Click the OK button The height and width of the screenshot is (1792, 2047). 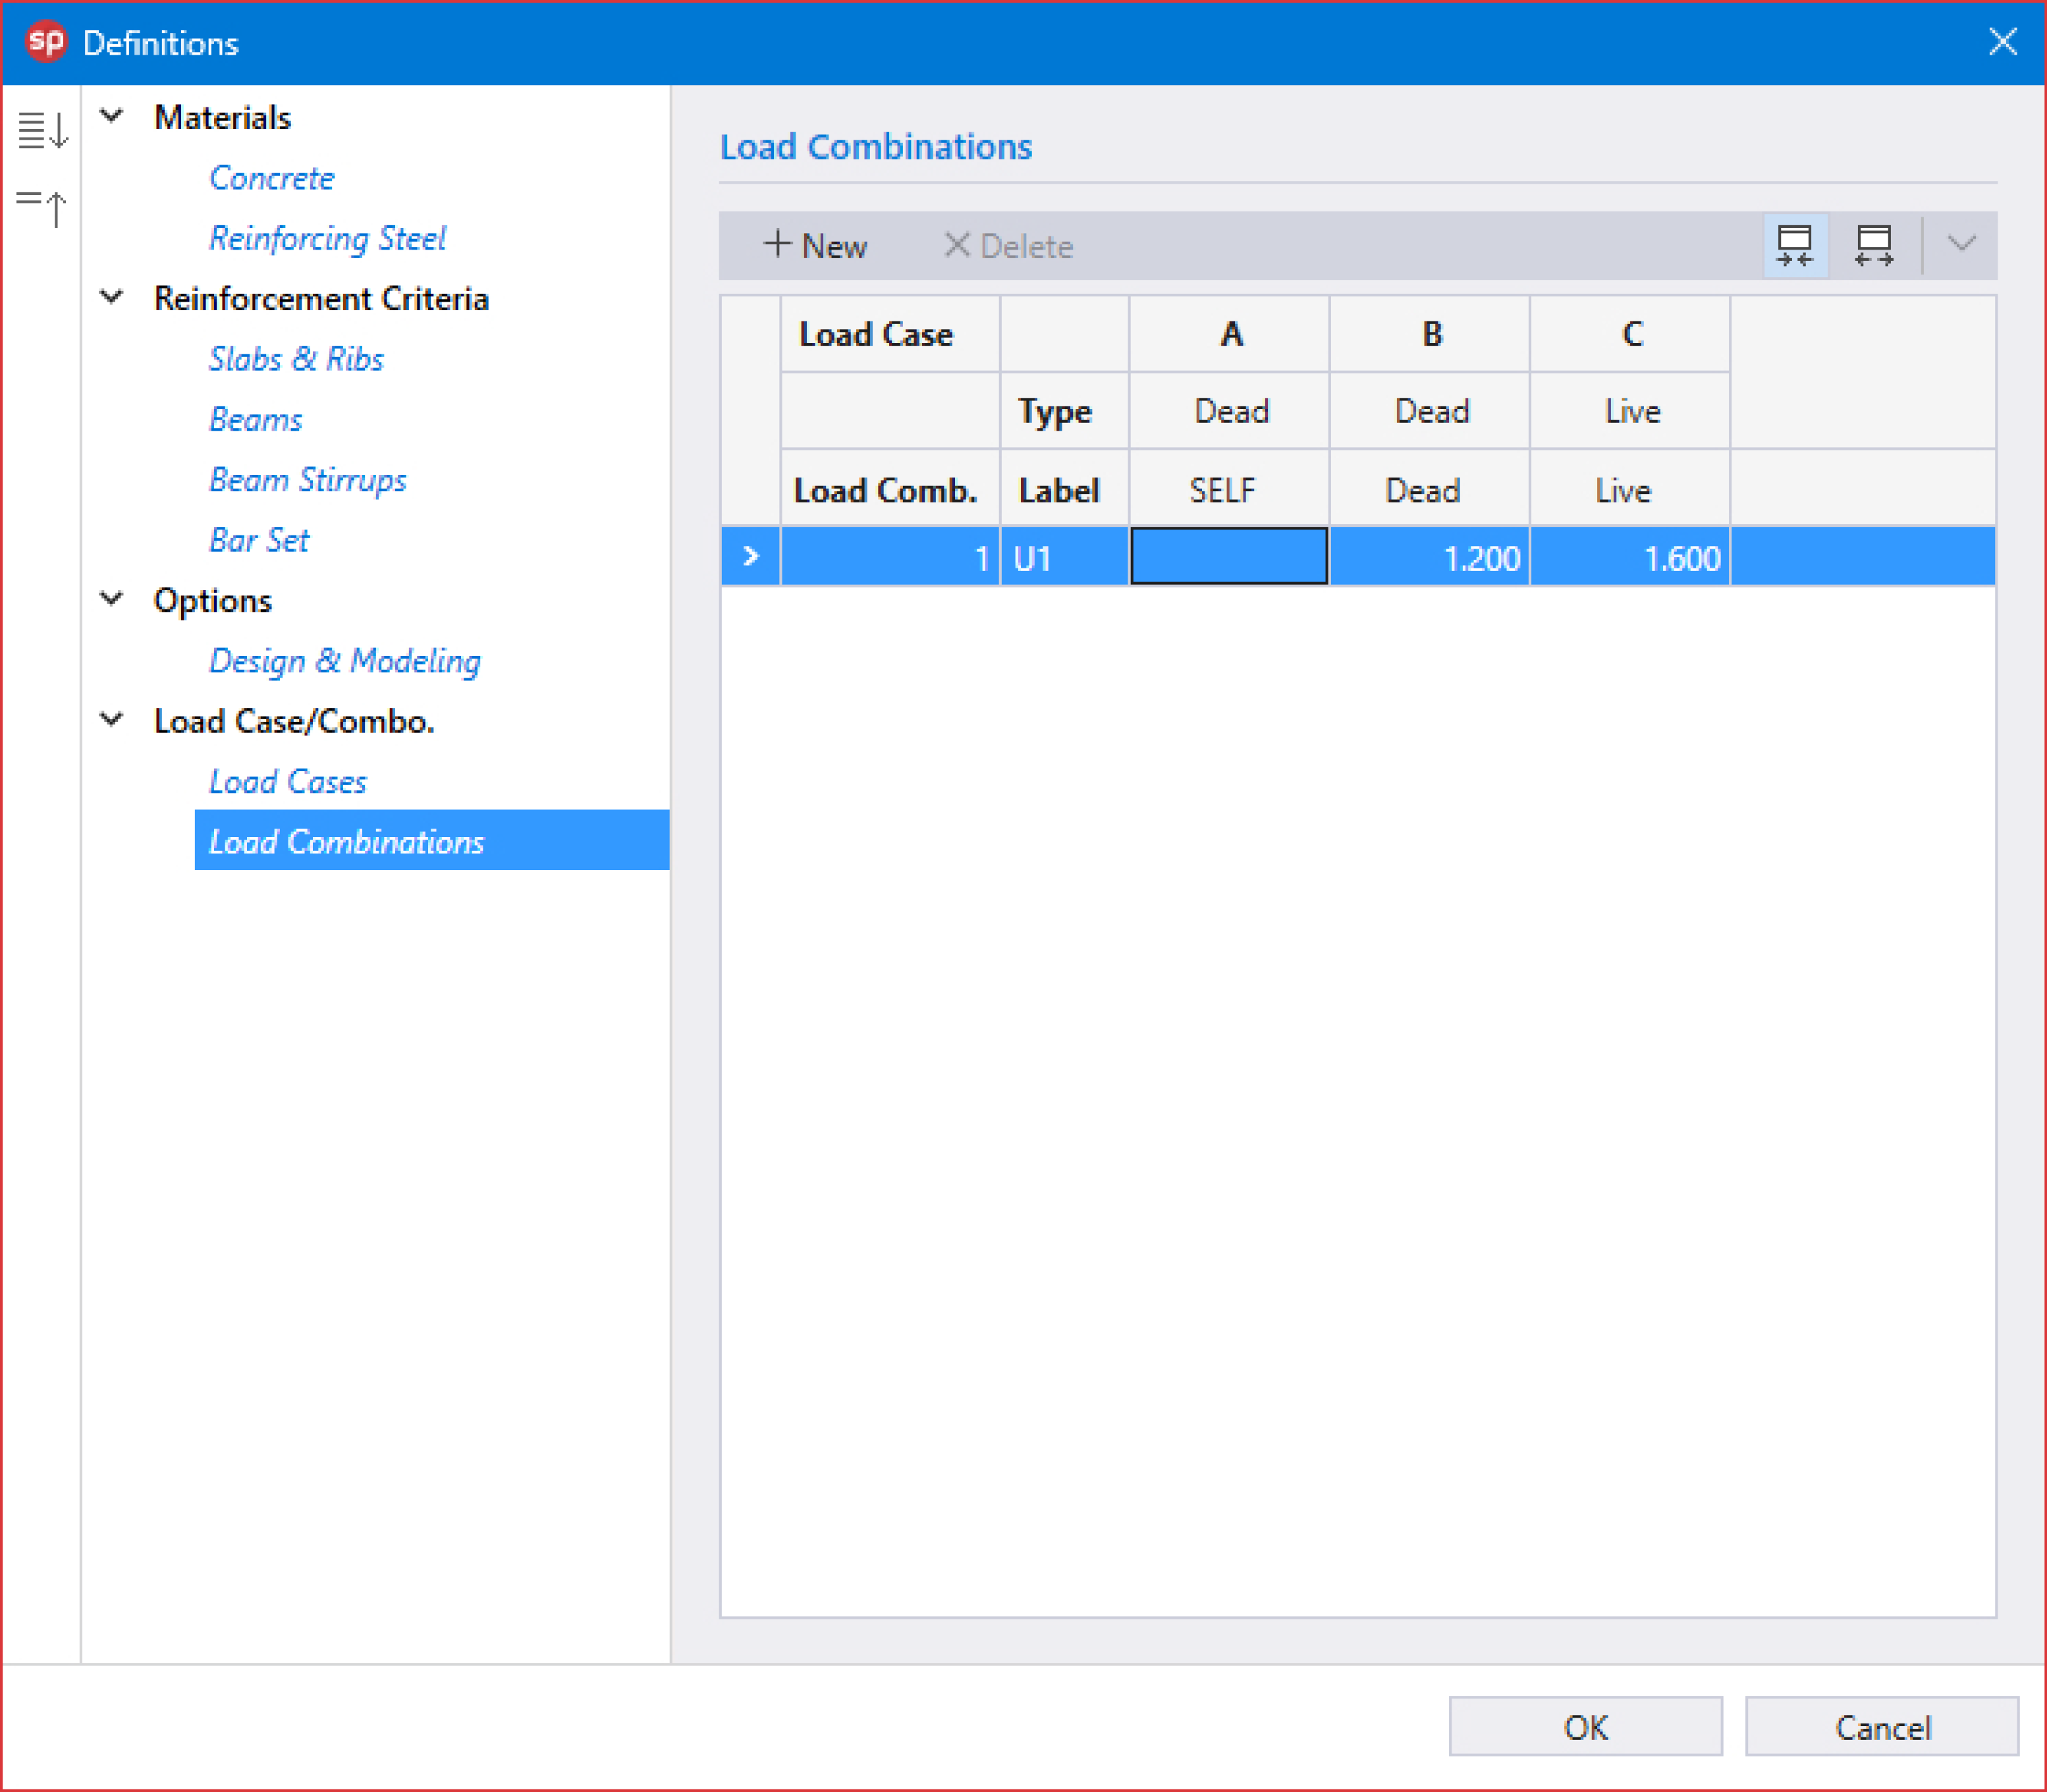[1585, 1727]
